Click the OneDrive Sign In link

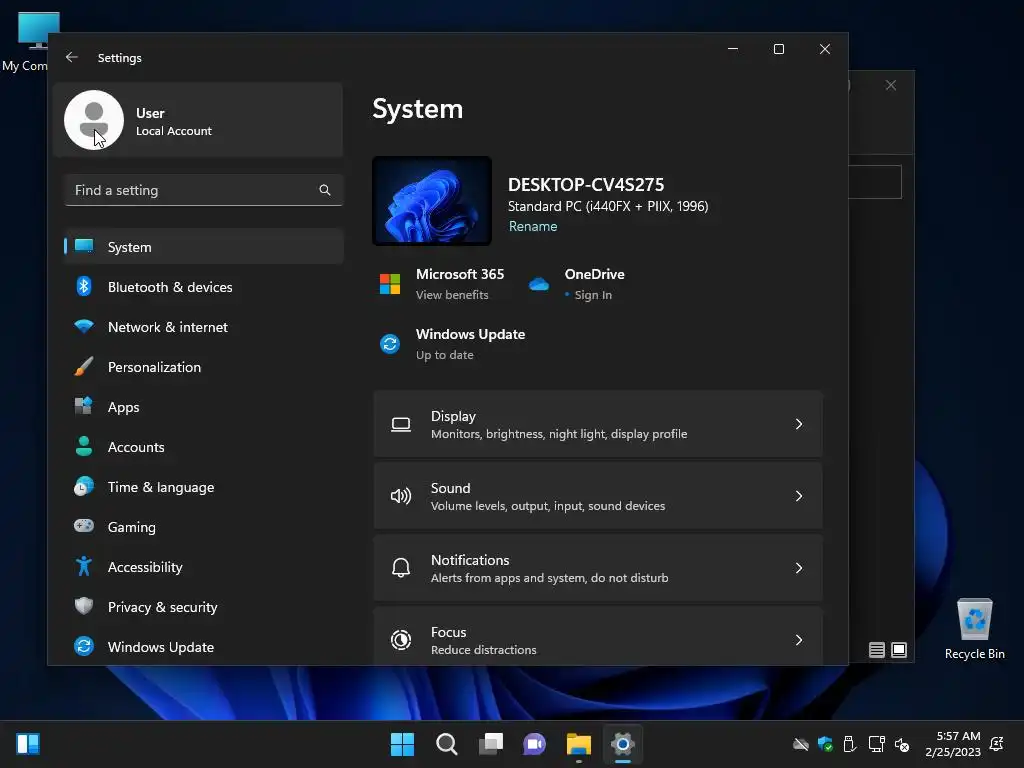click(x=593, y=295)
